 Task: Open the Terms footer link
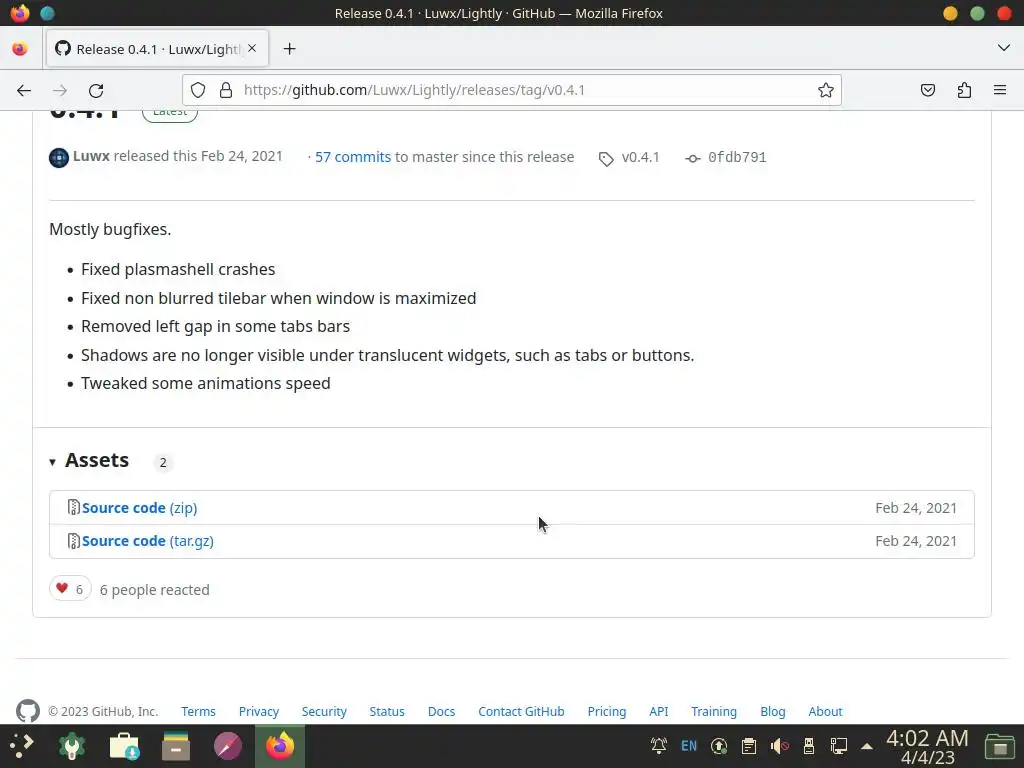(x=199, y=712)
